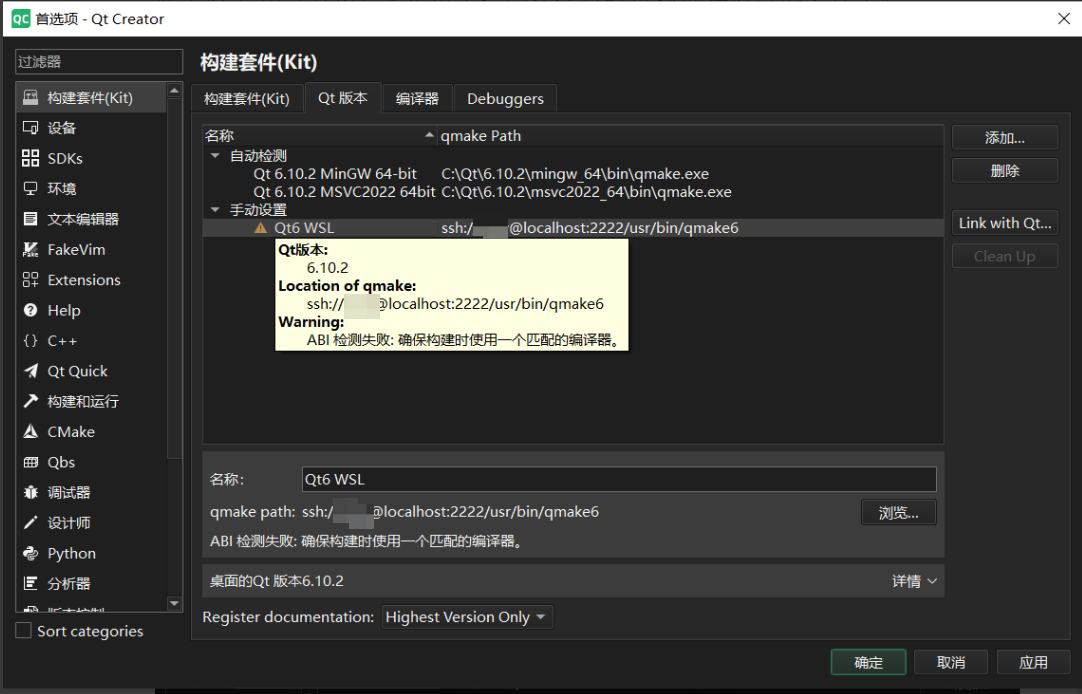Click the 添加... button
The height and width of the screenshot is (694, 1082).
1005,137
